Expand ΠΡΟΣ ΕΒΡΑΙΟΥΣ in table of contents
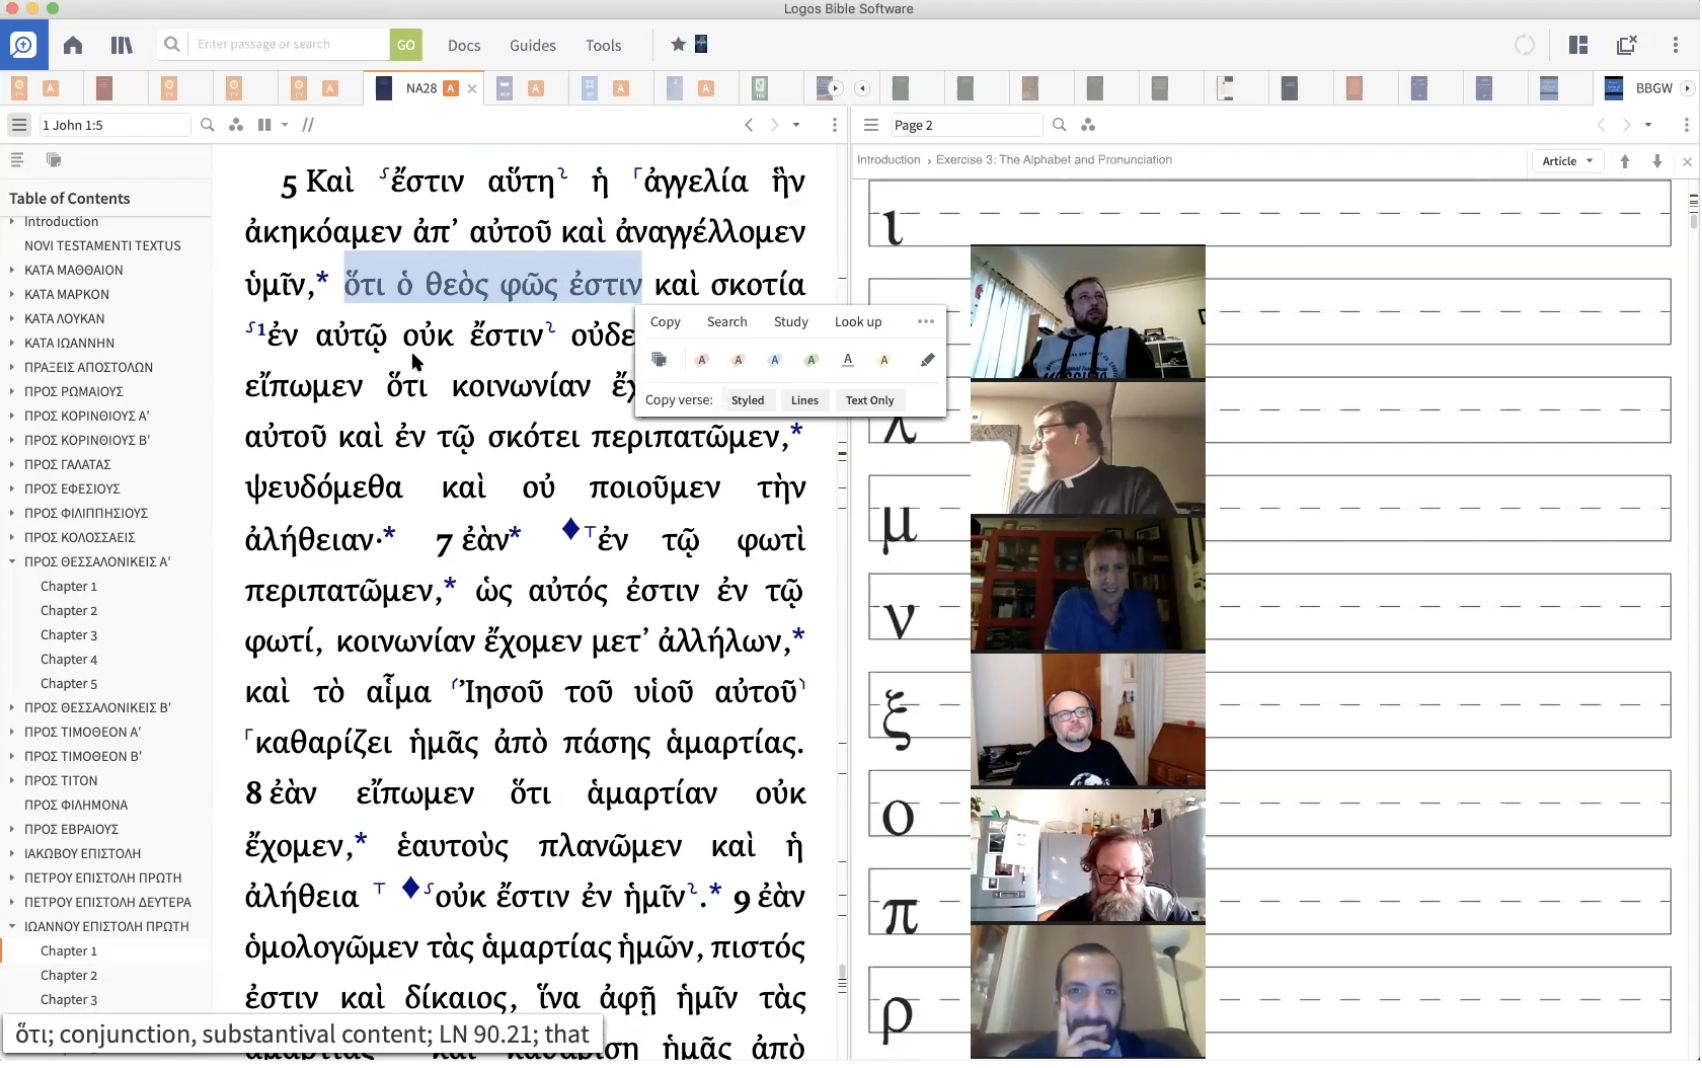The image size is (1702, 1068). (12, 829)
